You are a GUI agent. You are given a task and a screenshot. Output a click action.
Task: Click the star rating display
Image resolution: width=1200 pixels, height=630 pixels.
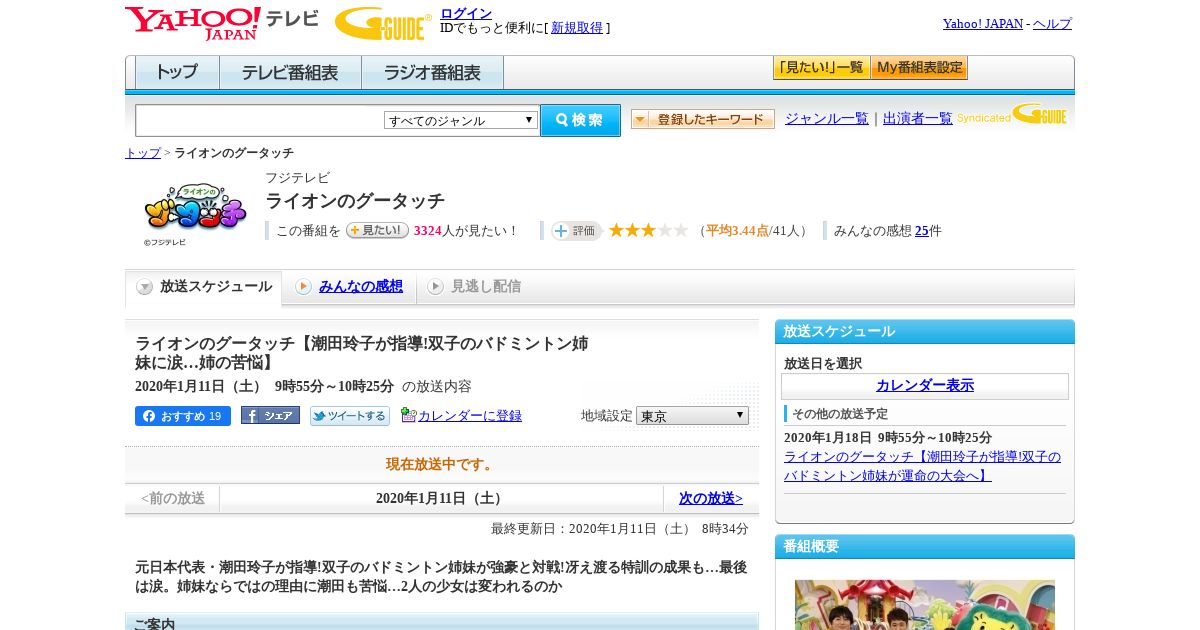pyautogui.click(x=649, y=230)
